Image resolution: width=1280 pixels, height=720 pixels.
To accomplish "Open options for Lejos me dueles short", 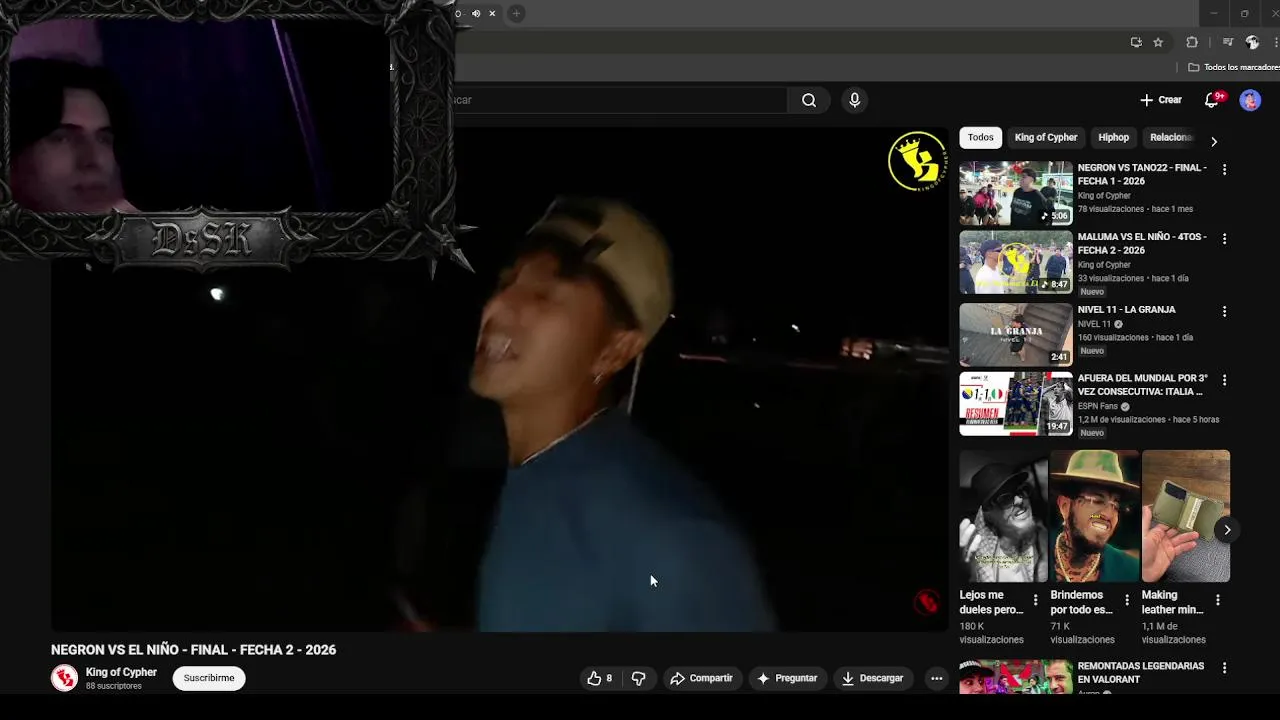I will click(1035, 600).
